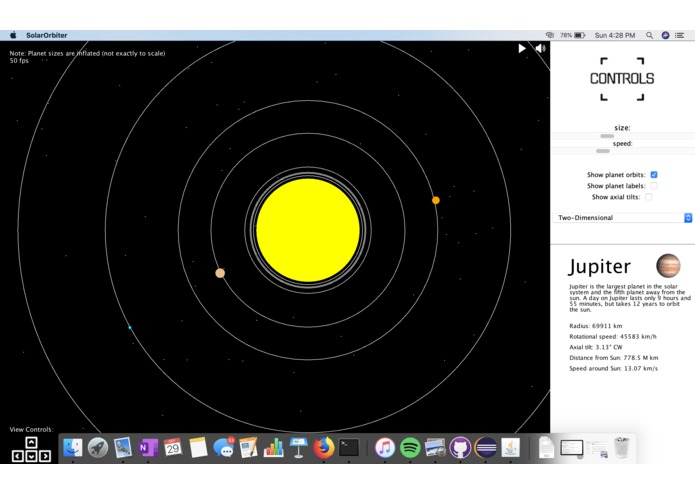
Task: Open GitHub Desktop from the dock
Action: (460, 447)
